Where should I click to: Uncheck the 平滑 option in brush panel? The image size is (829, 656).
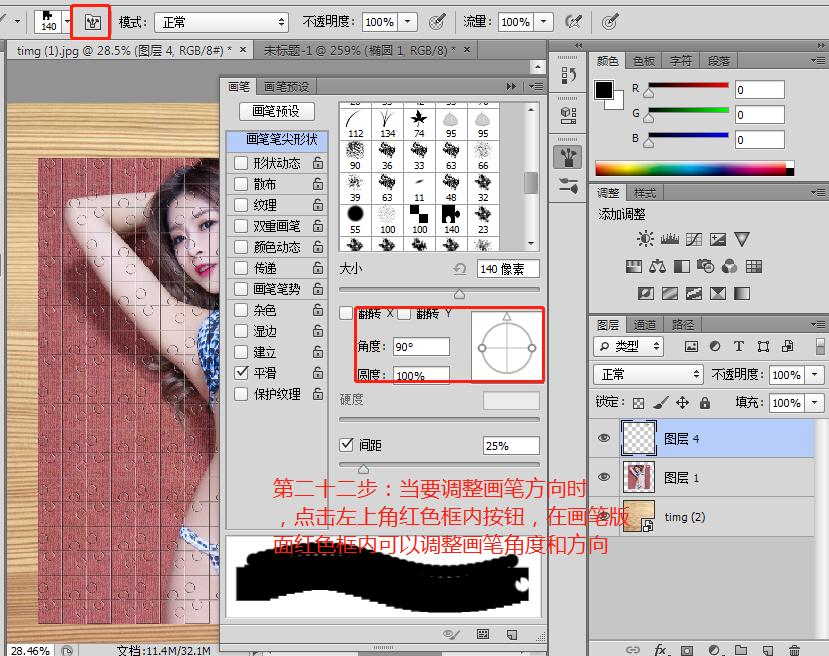[x=239, y=373]
